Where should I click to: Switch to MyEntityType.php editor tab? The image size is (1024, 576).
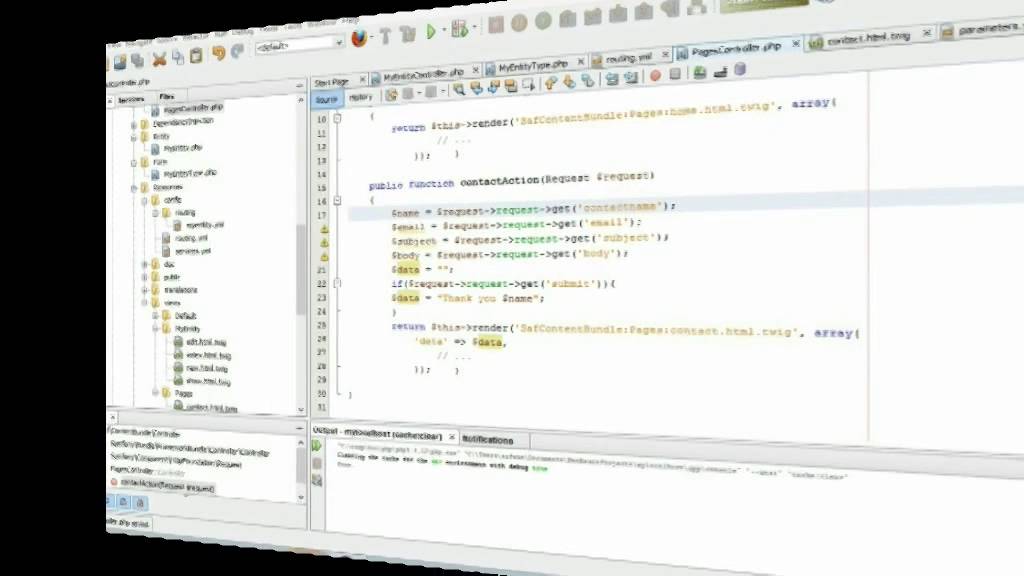coord(533,67)
